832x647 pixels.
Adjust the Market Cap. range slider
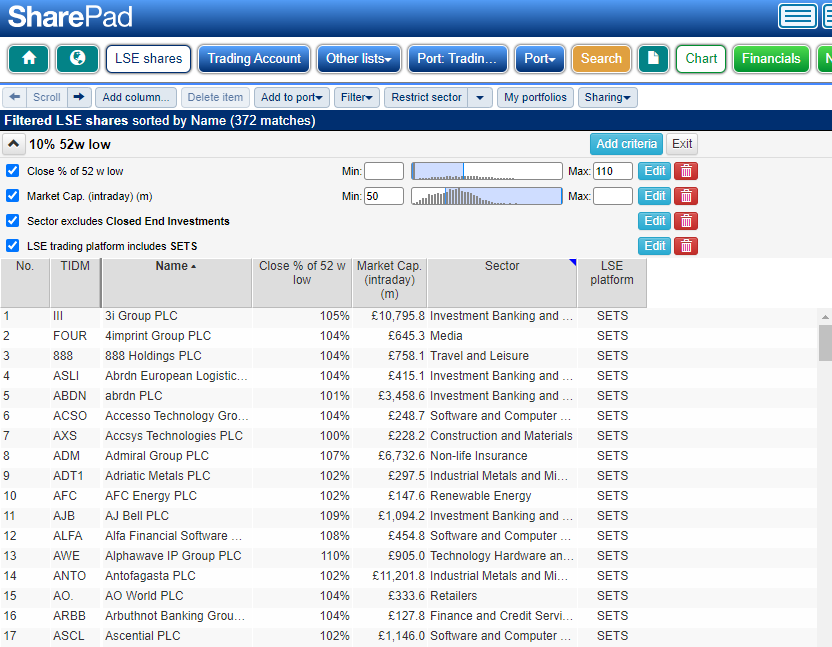(x=487, y=196)
